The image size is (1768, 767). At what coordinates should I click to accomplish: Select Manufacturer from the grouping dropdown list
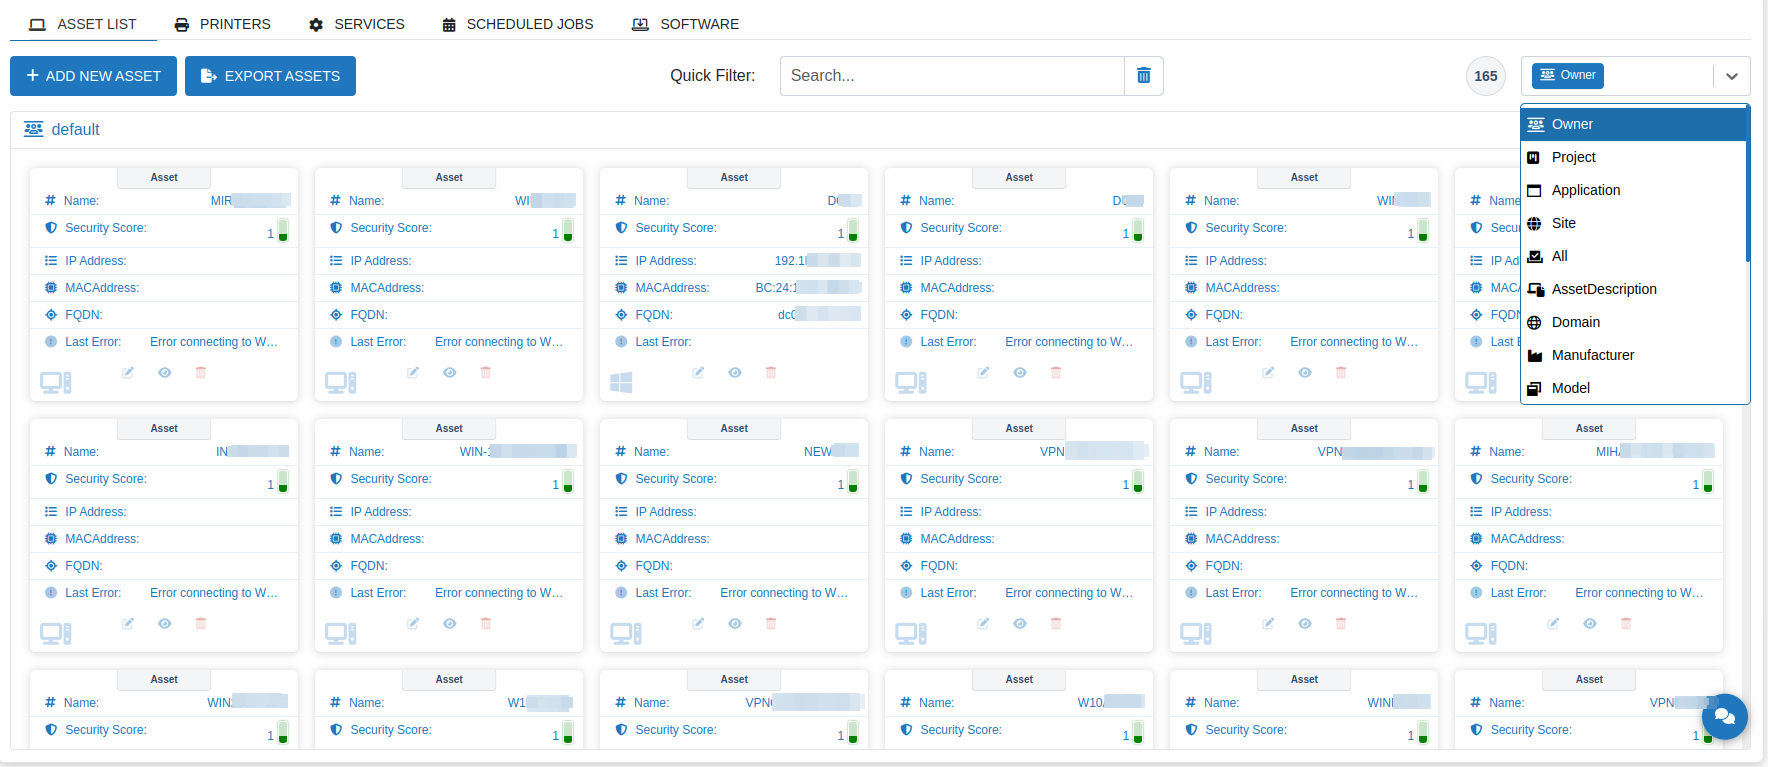click(x=1592, y=355)
